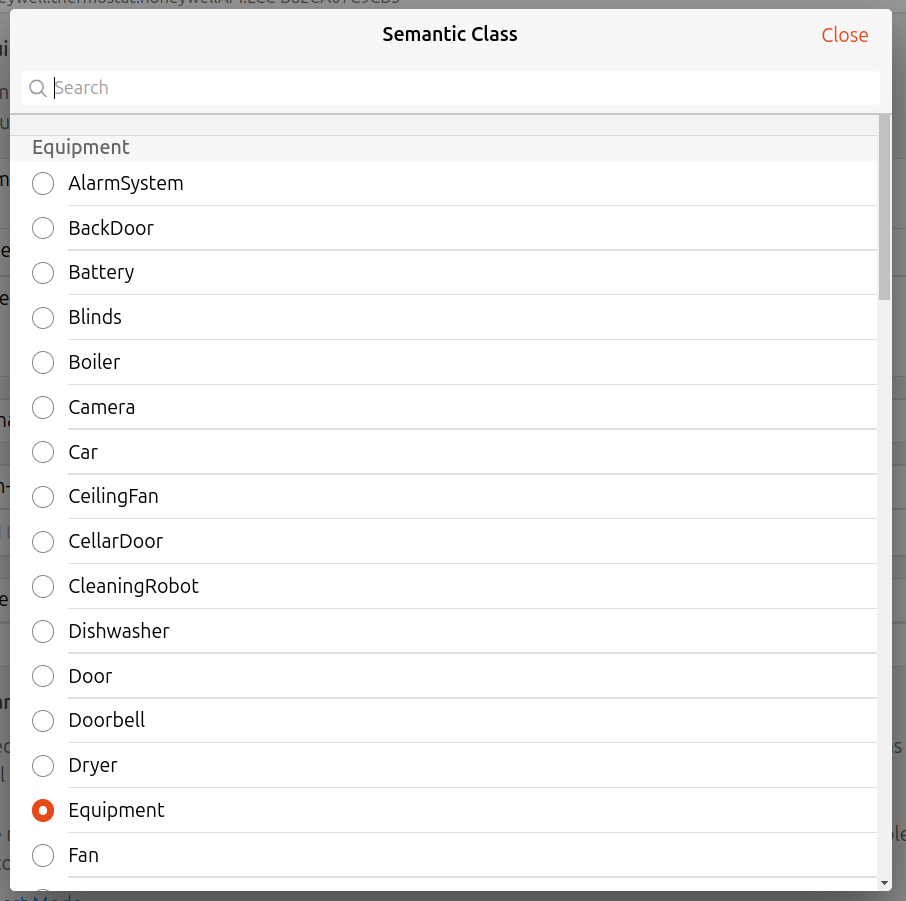Choose the Door class option

click(43, 676)
